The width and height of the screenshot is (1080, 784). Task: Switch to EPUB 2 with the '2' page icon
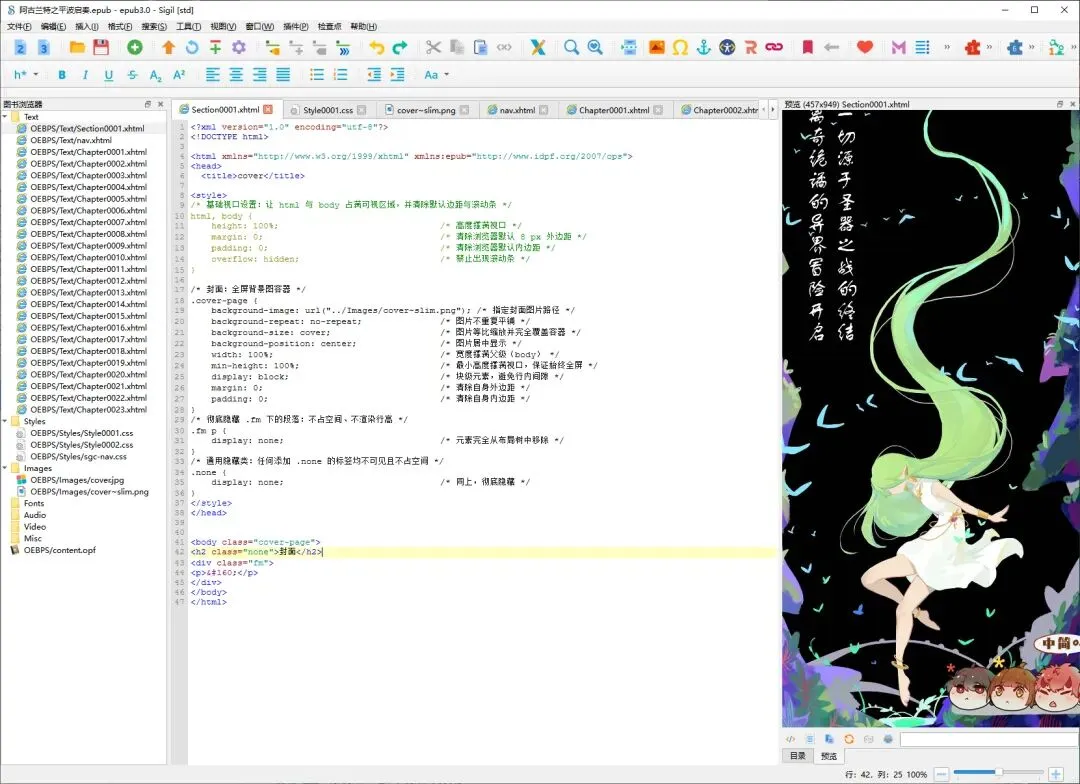pyautogui.click(x=20, y=47)
